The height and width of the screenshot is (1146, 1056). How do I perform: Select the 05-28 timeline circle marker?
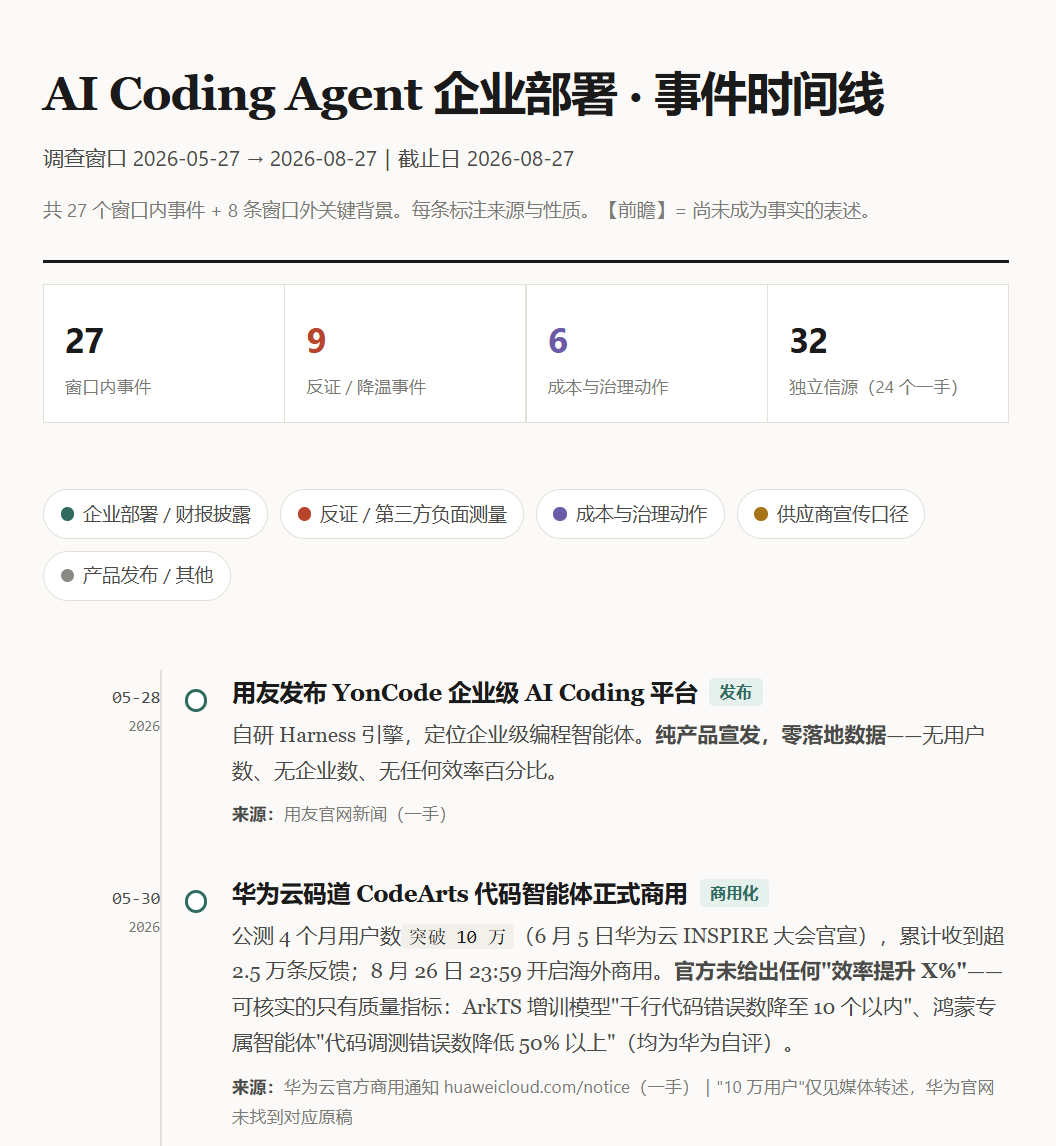coord(196,700)
